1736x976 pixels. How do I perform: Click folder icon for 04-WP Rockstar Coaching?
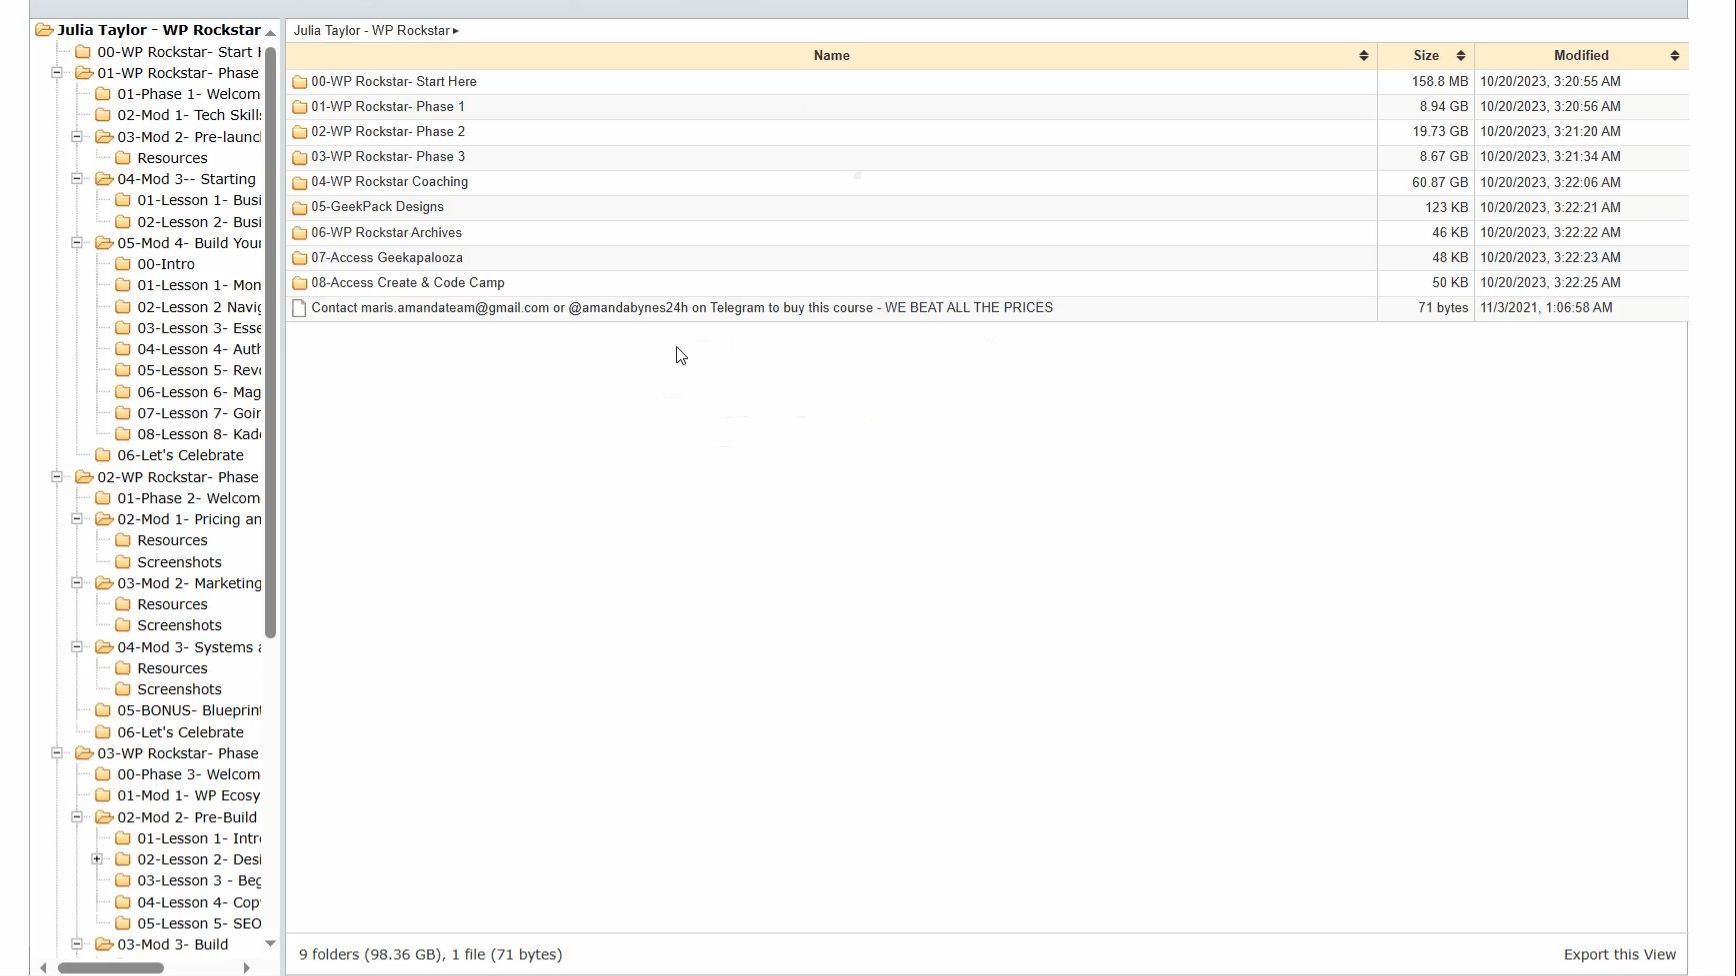(299, 182)
